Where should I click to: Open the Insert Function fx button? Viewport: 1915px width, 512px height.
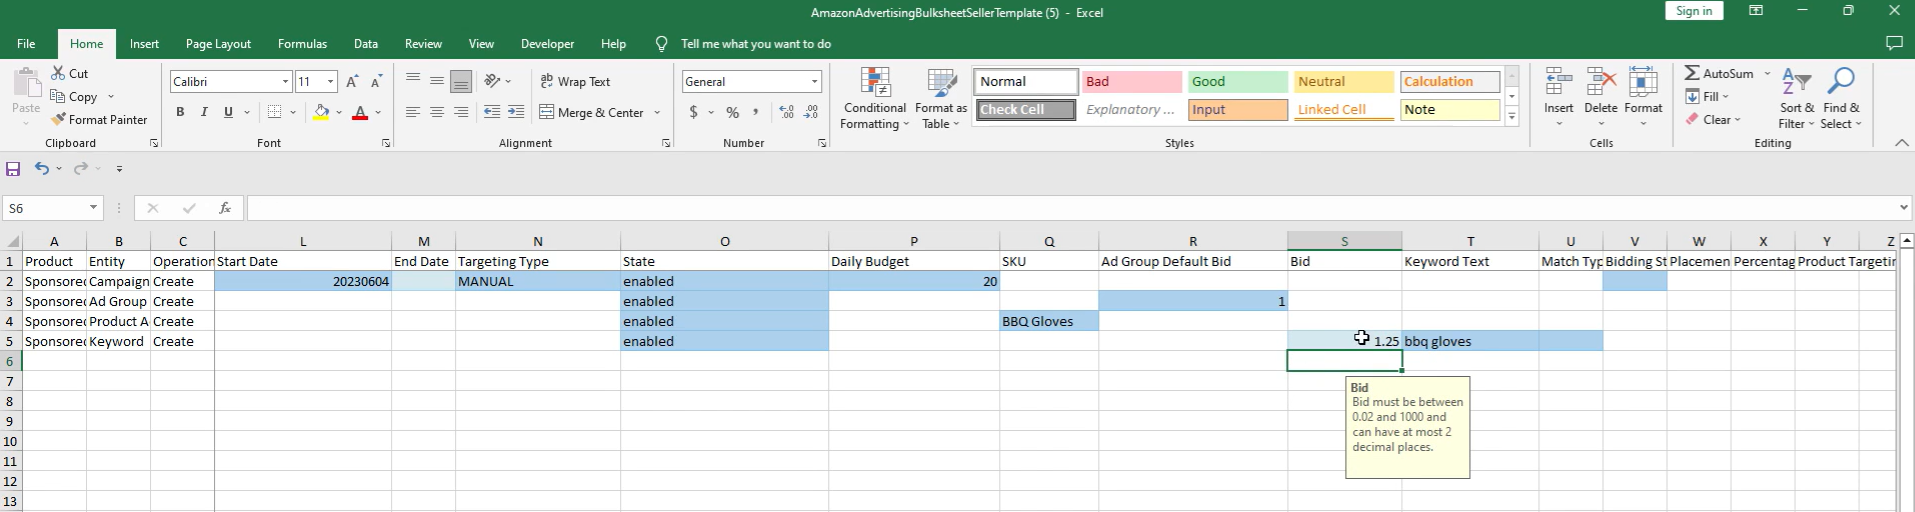coord(225,208)
